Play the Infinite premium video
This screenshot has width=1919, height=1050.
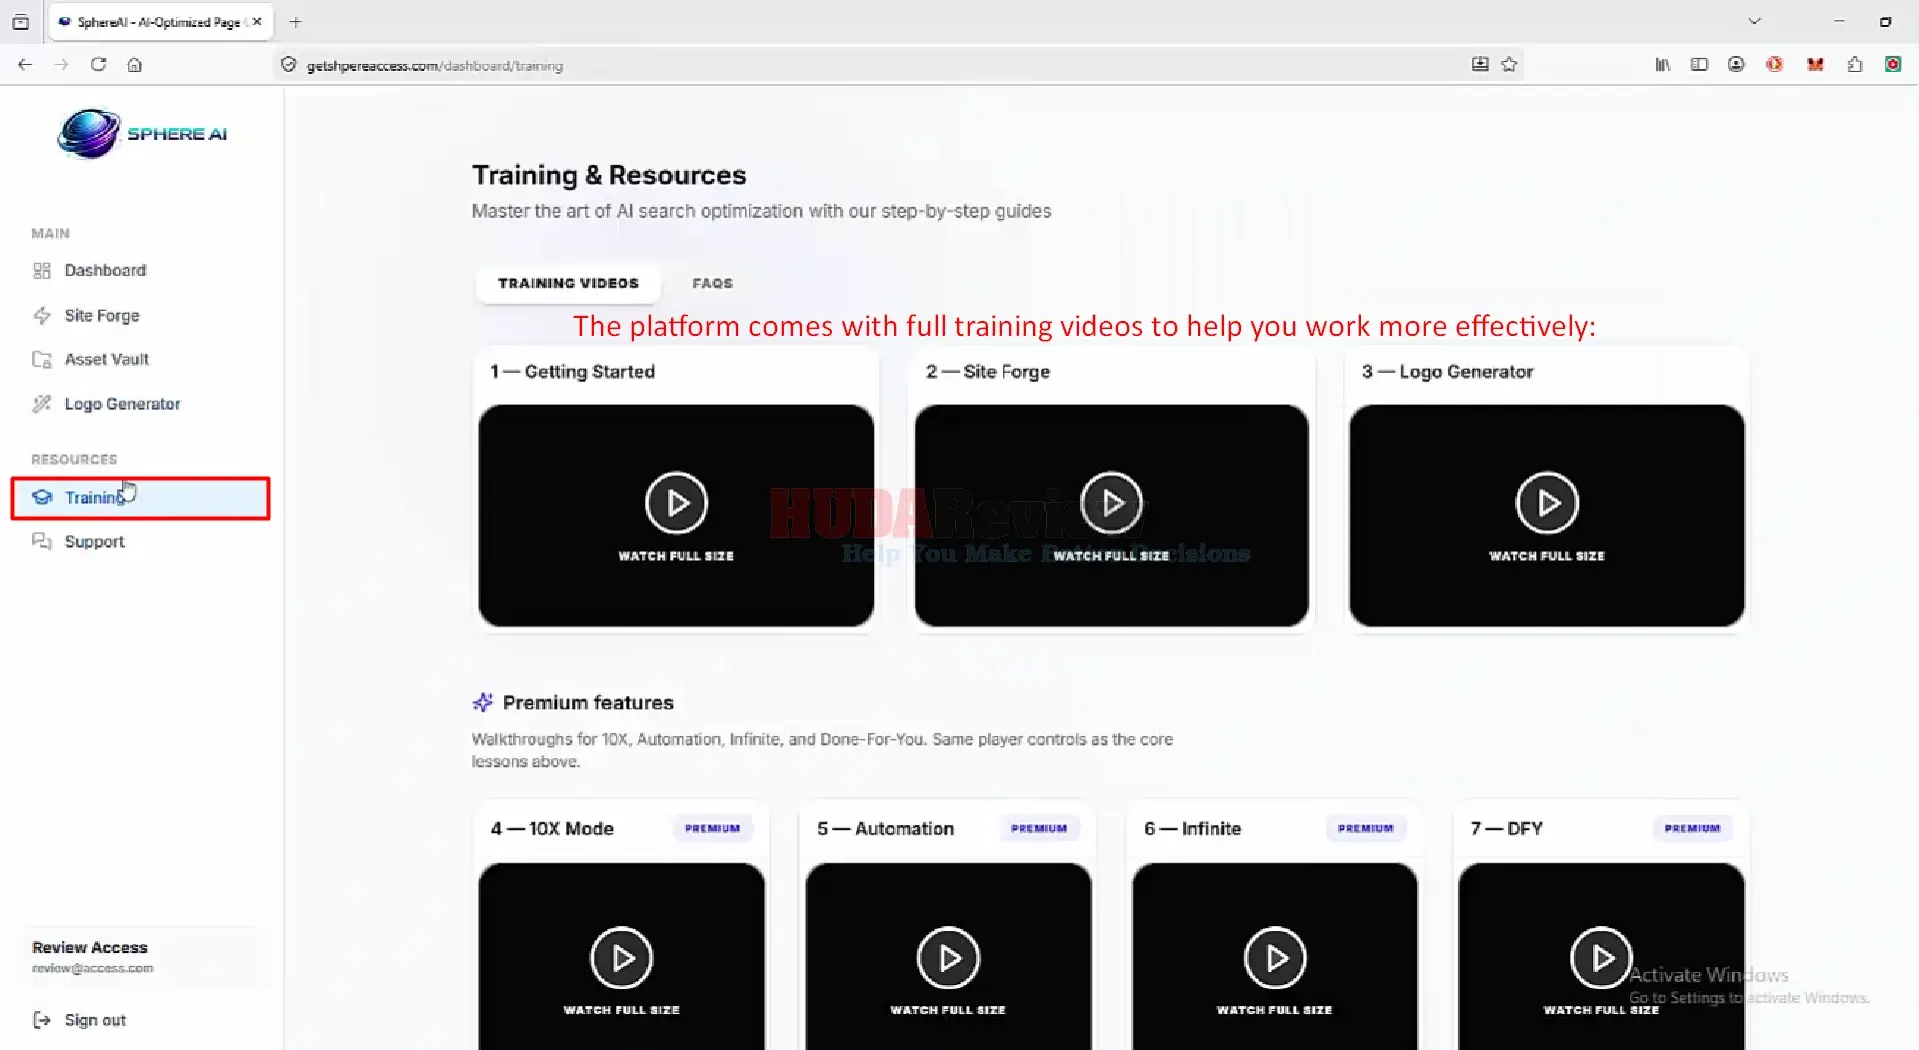click(x=1275, y=958)
